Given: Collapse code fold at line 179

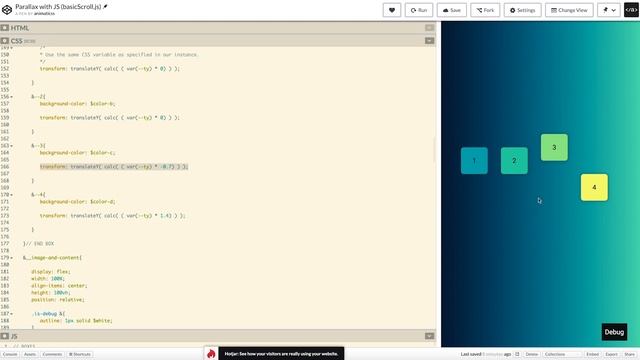Looking at the screenshot, I should click(11, 258).
